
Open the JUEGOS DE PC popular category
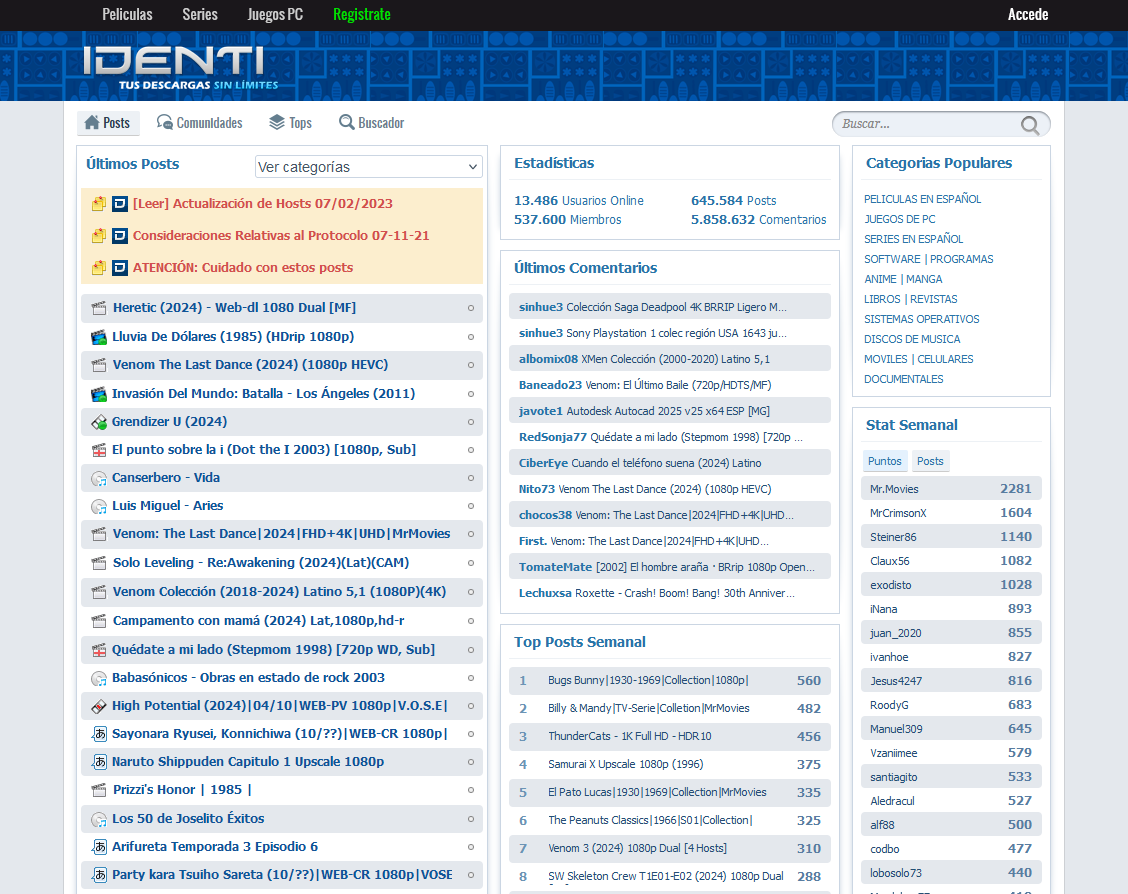point(899,219)
